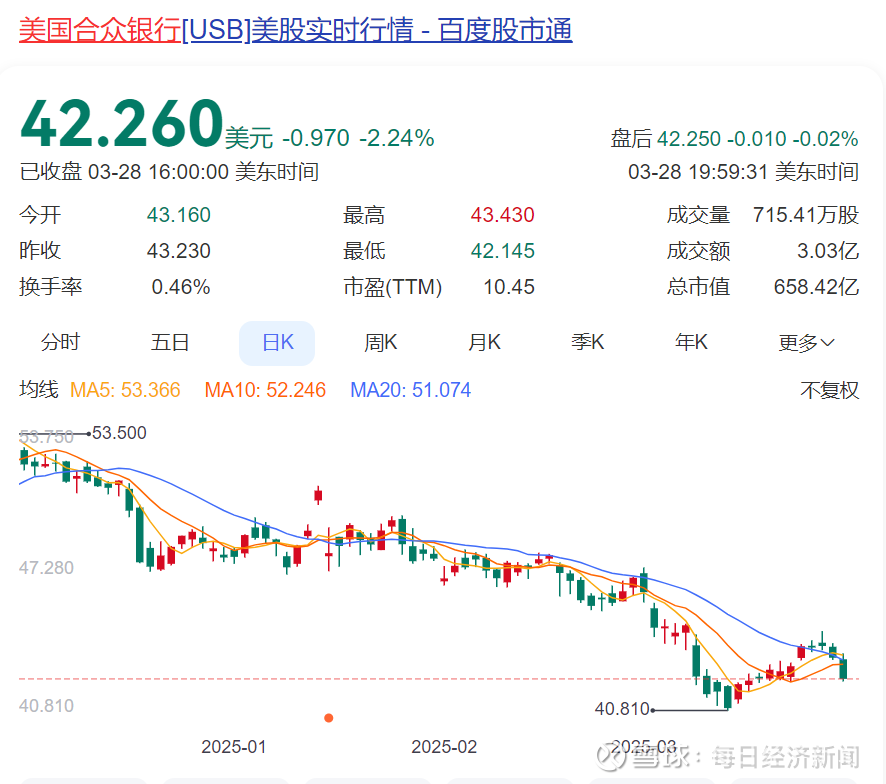Switch to the 分时 chart tab

pos(60,343)
